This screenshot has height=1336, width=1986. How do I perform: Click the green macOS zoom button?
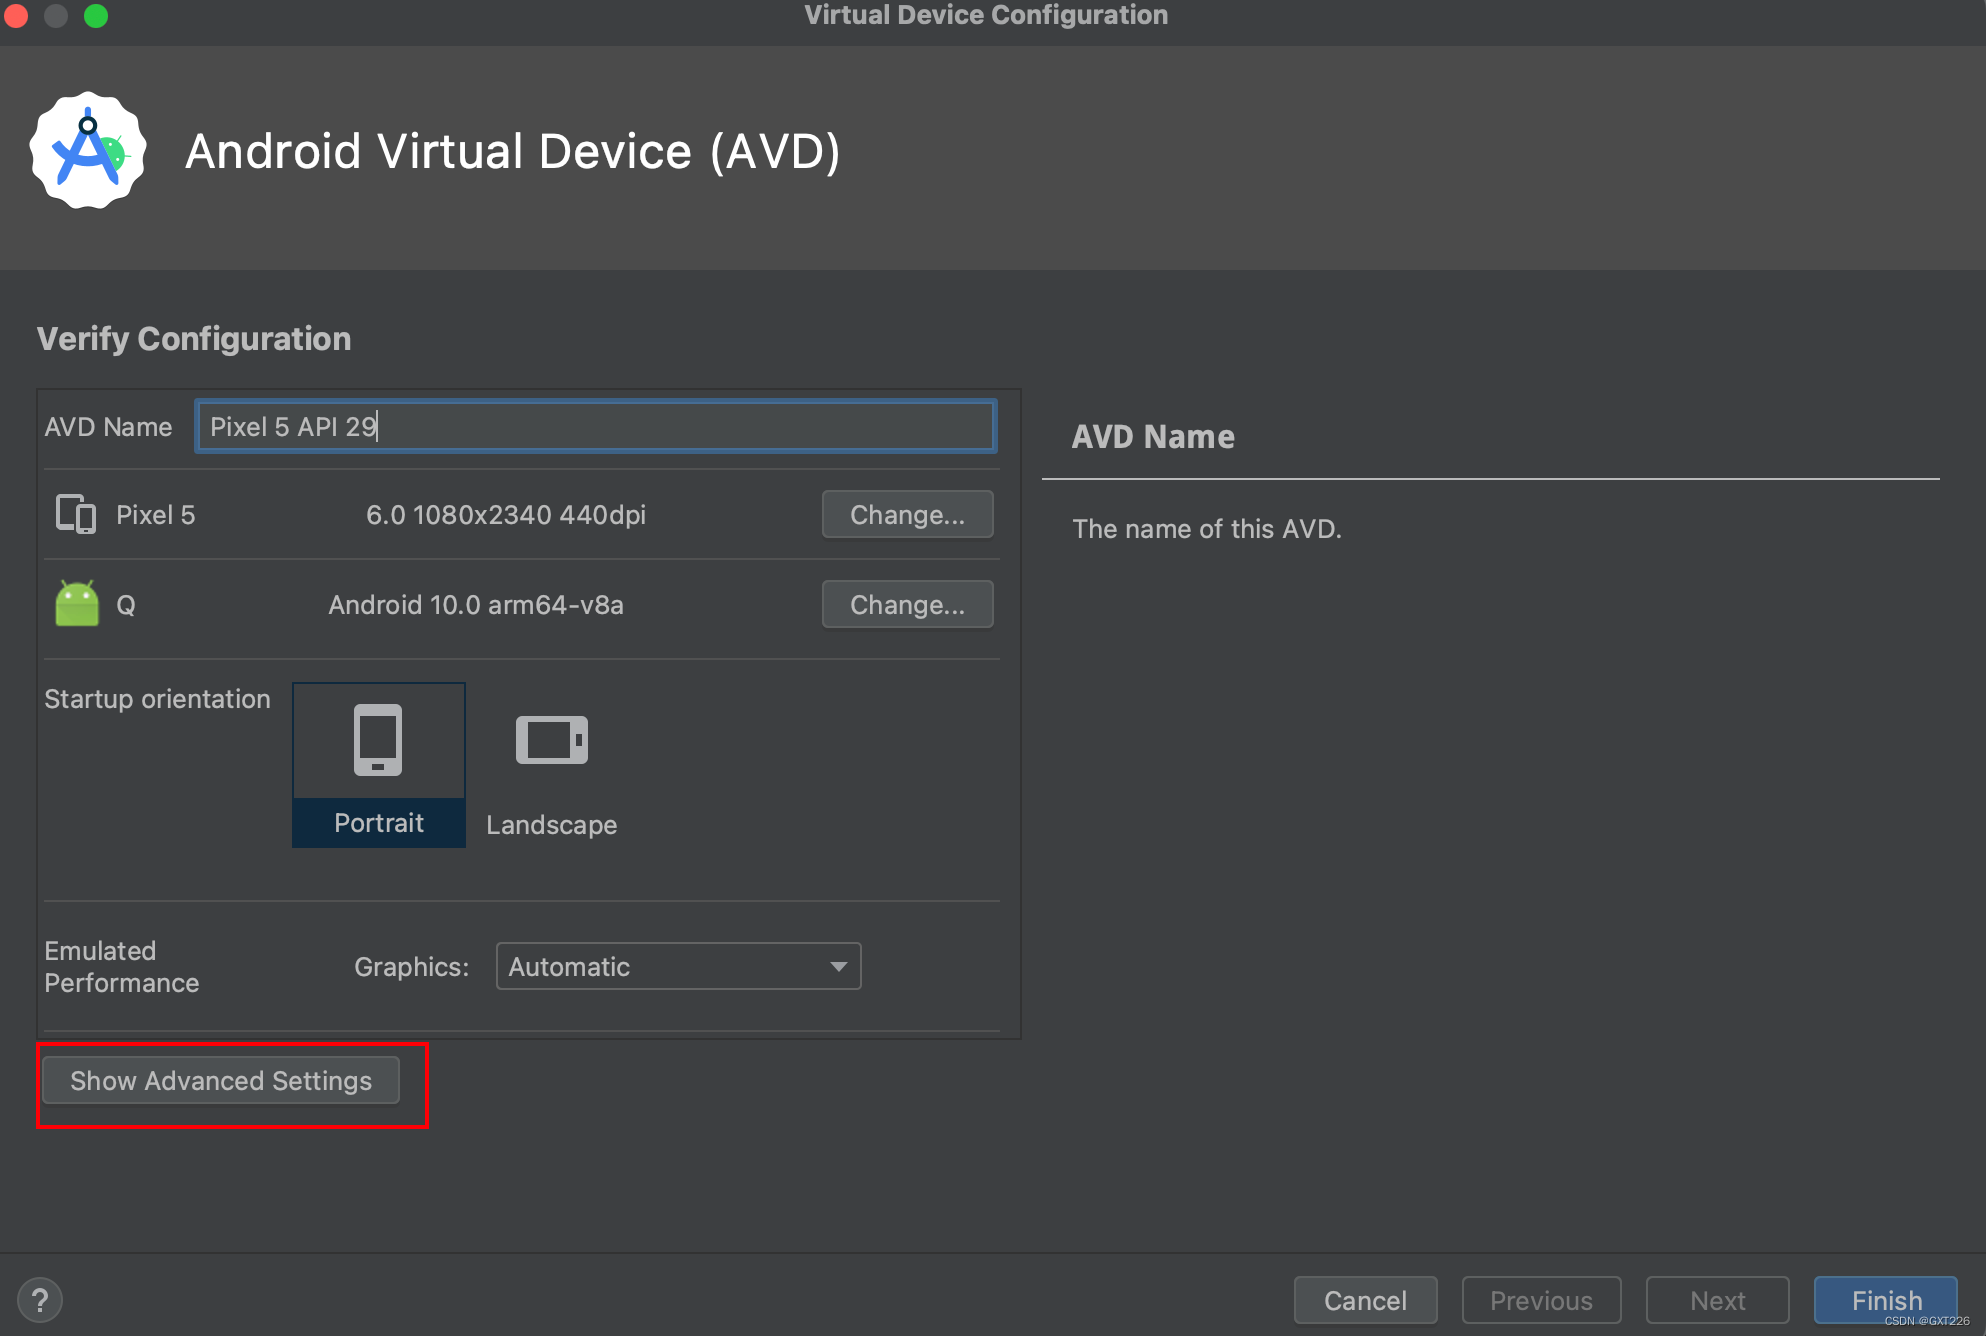[96, 16]
